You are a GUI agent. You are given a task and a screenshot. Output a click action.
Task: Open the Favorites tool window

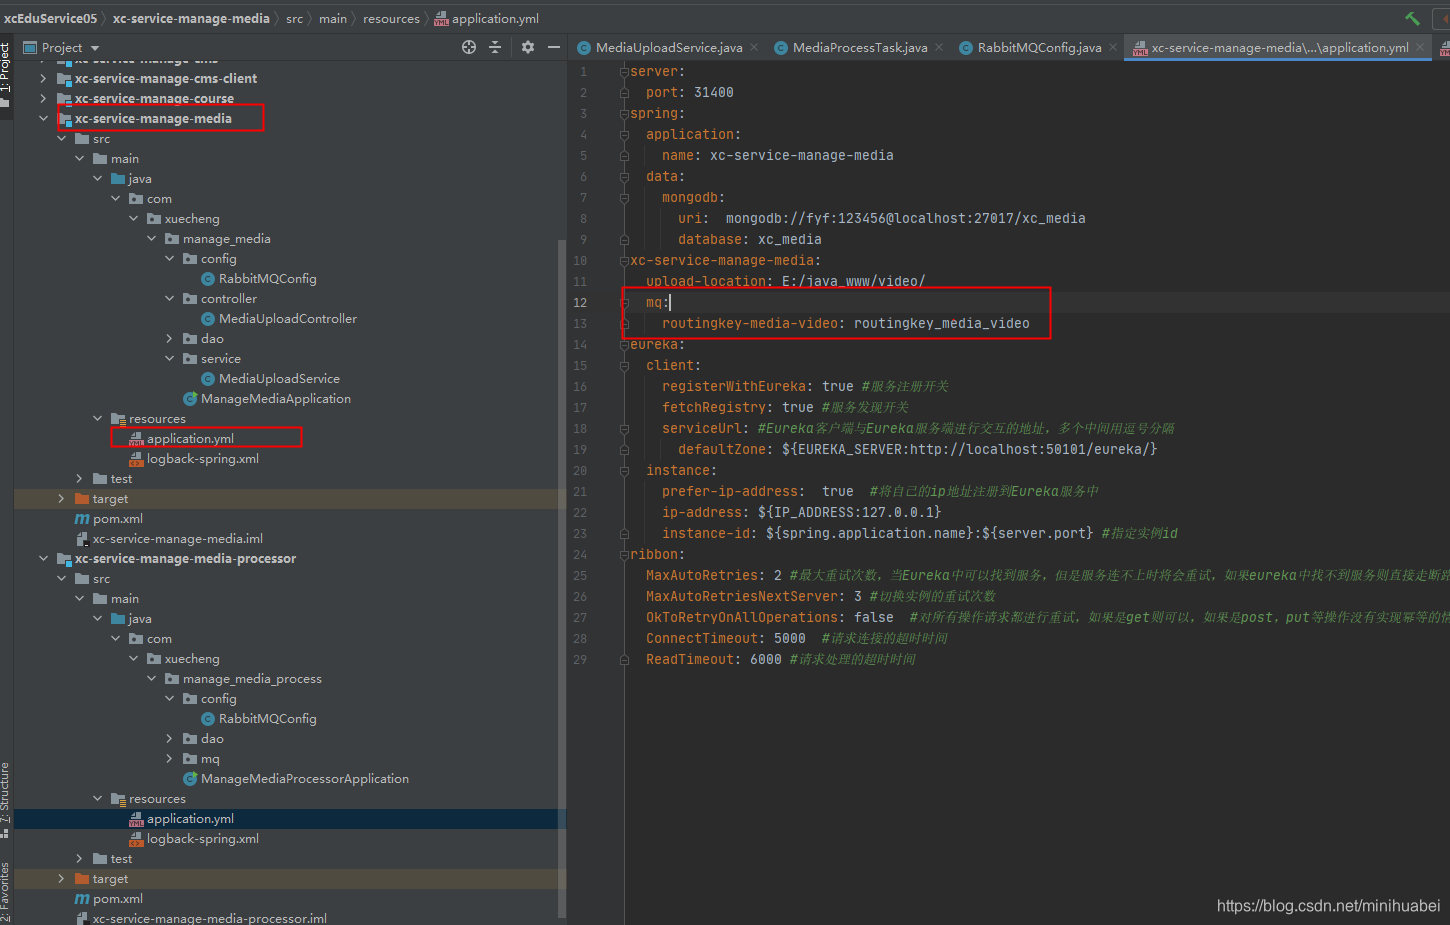pyautogui.click(x=6, y=892)
